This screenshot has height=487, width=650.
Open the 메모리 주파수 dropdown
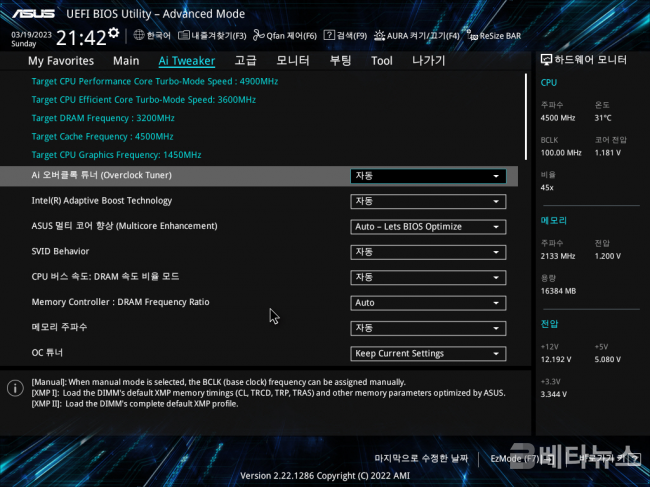click(x=428, y=328)
